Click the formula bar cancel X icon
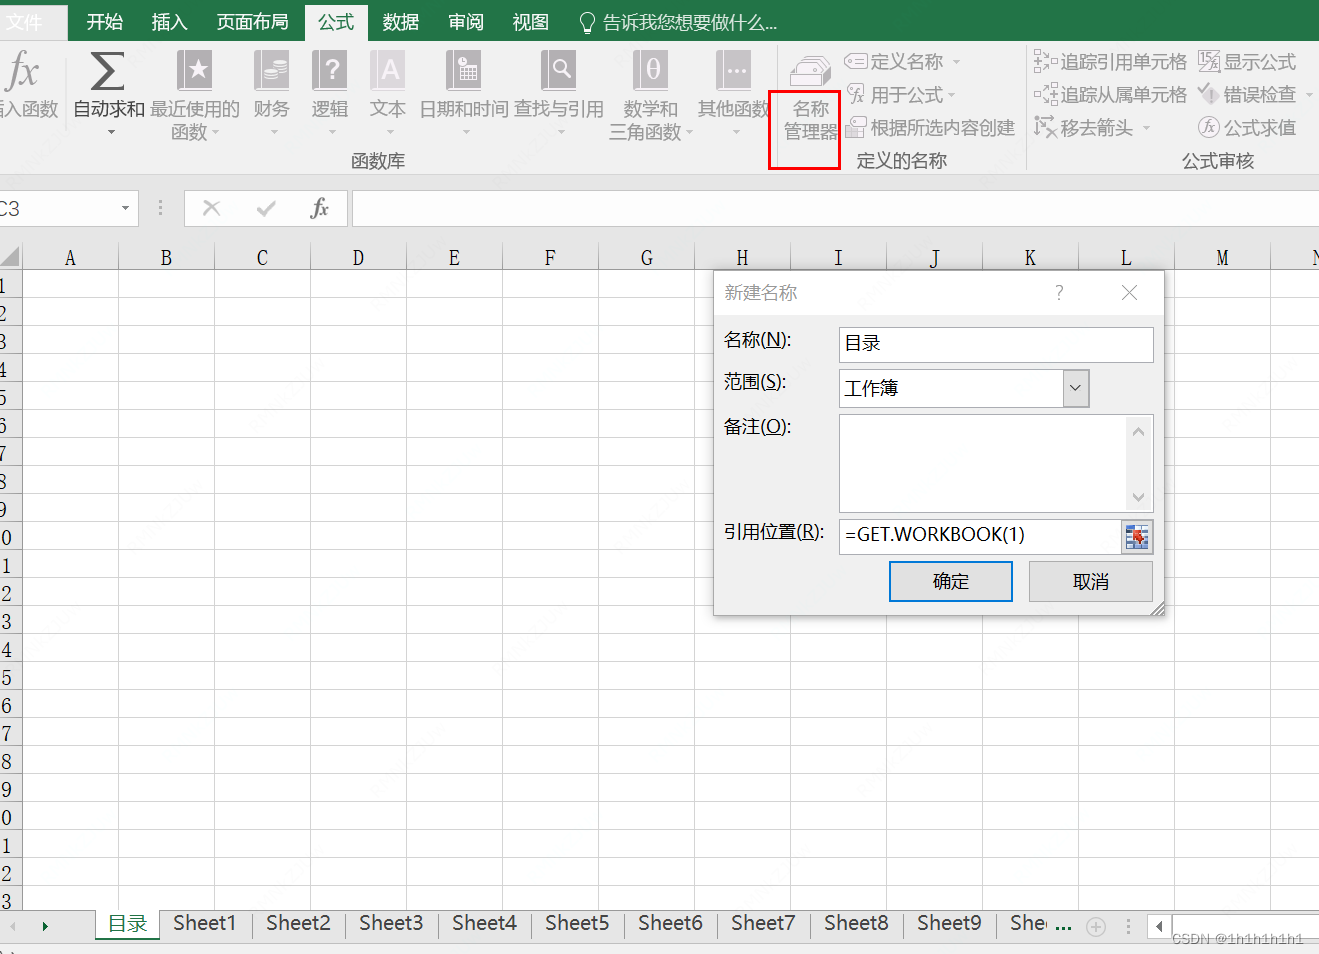 point(211,208)
